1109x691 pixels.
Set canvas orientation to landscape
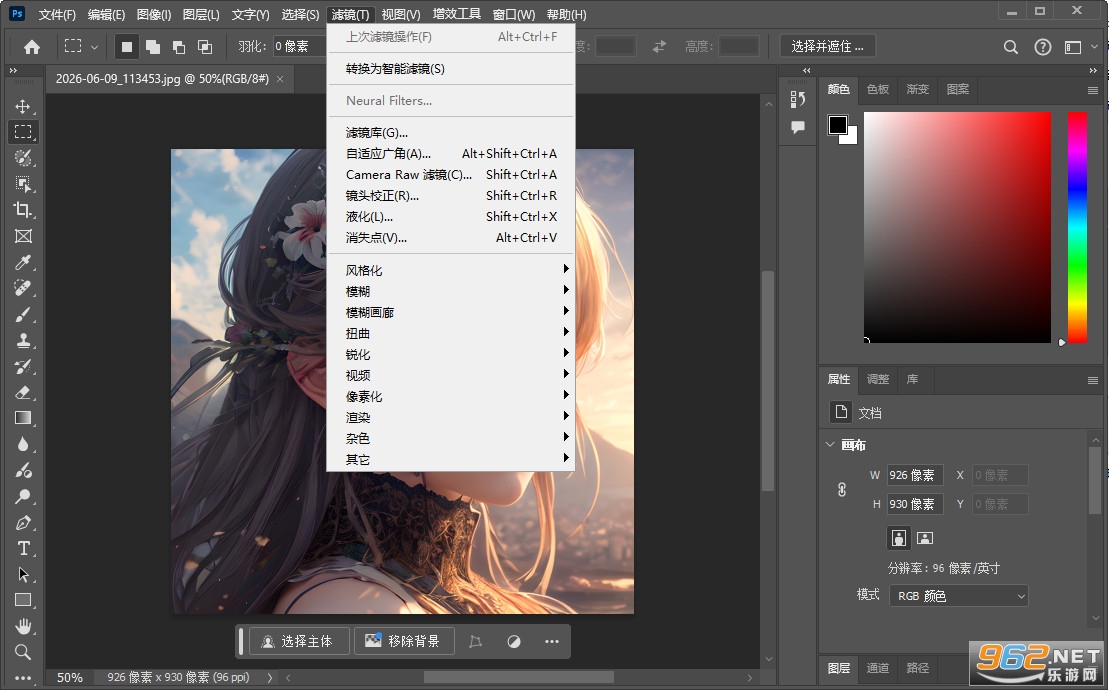pyautogui.click(x=924, y=538)
